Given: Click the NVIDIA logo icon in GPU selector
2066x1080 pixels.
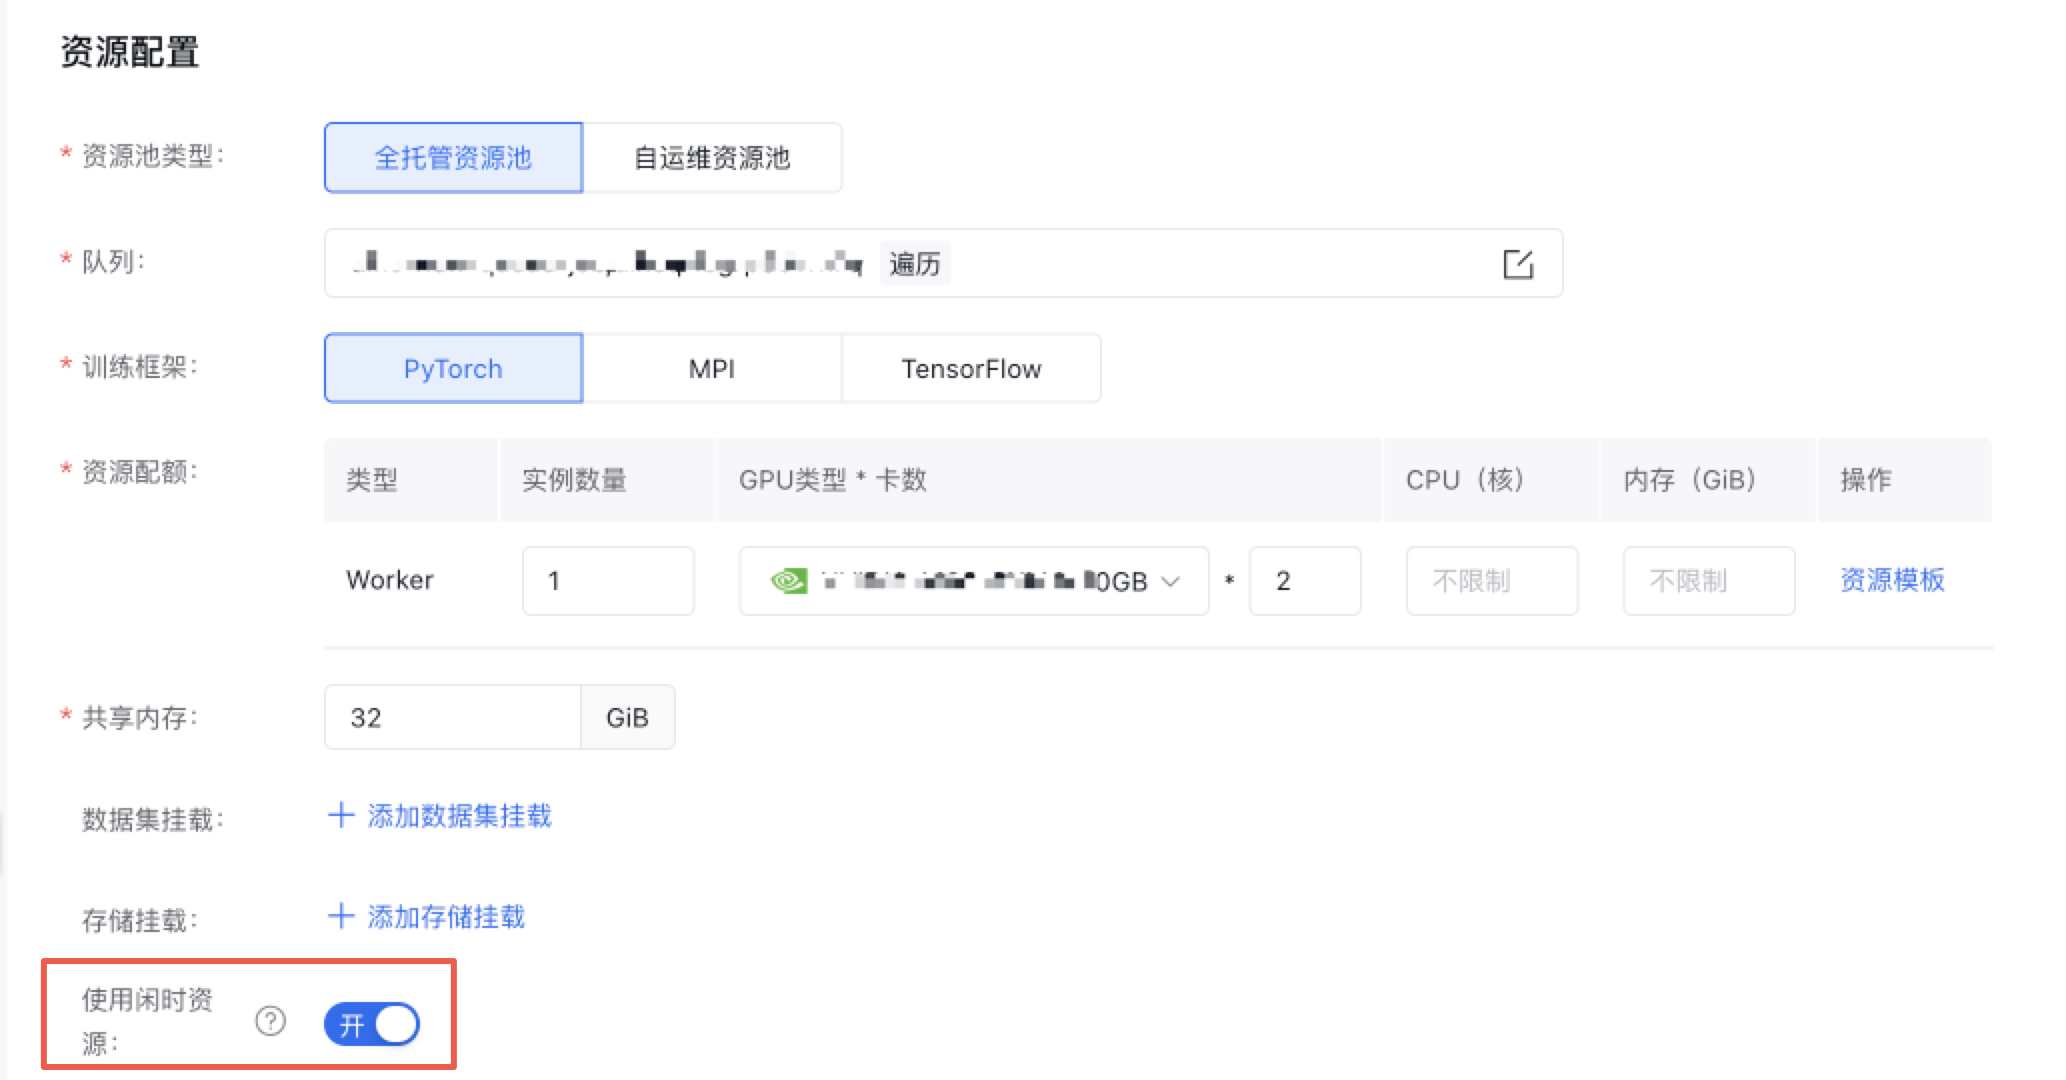Looking at the screenshot, I should pyautogui.click(x=789, y=581).
